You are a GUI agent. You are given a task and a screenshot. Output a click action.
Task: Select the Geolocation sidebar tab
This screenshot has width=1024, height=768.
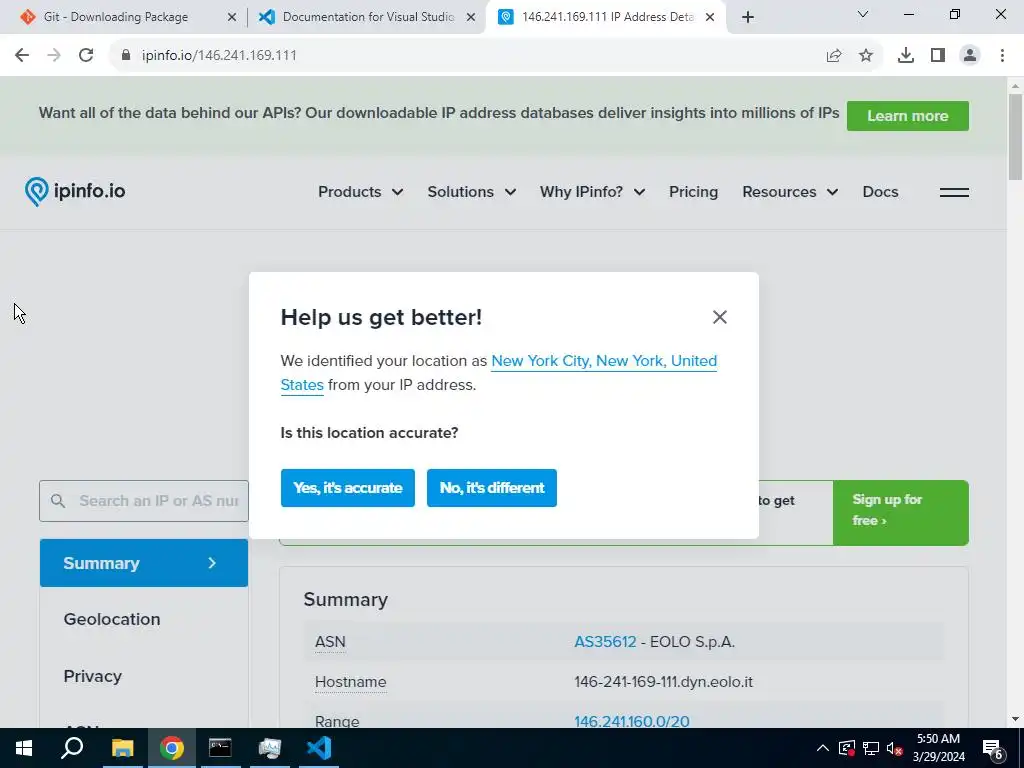(112, 619)
